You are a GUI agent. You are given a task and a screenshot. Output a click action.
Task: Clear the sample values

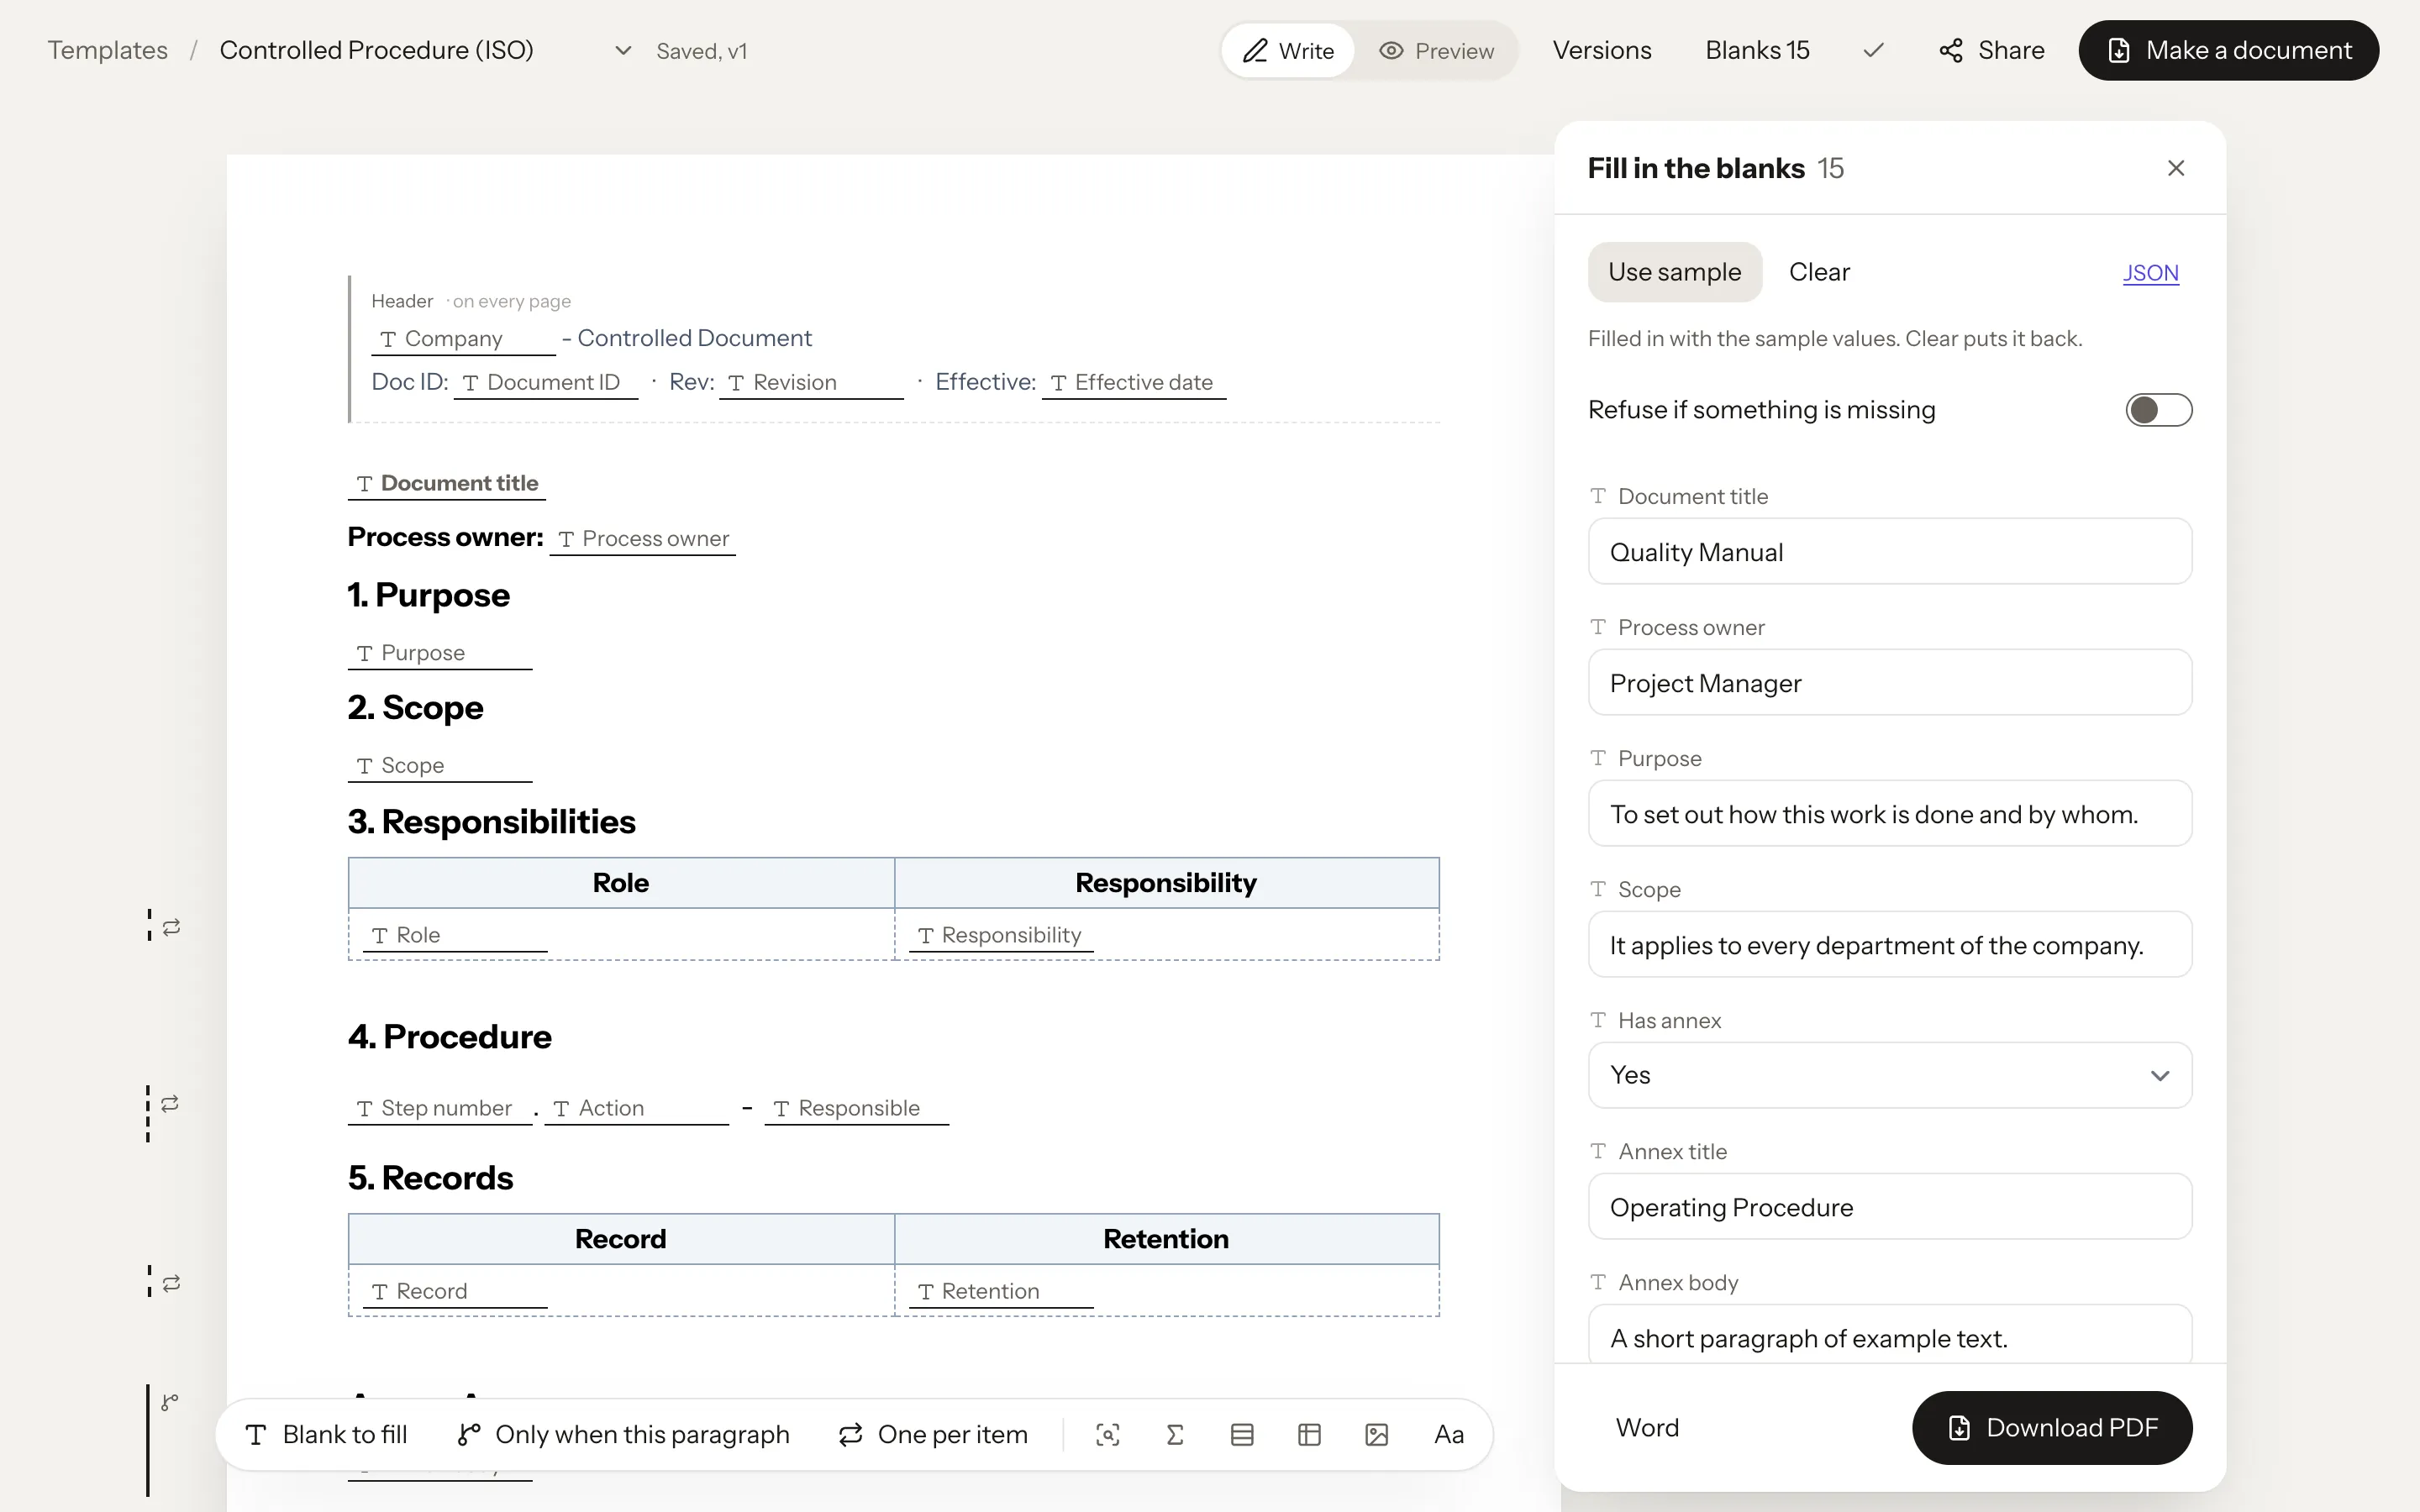(x=1819, y=272)
